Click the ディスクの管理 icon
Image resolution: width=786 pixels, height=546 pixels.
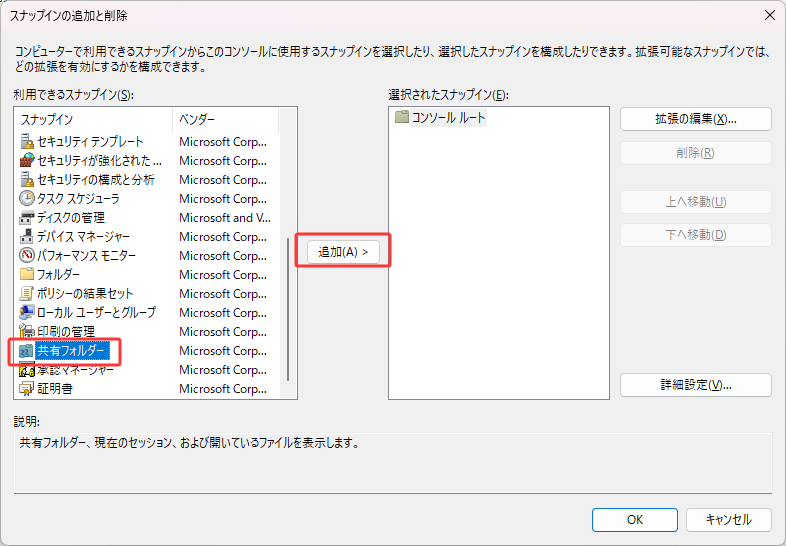[27, 218]
